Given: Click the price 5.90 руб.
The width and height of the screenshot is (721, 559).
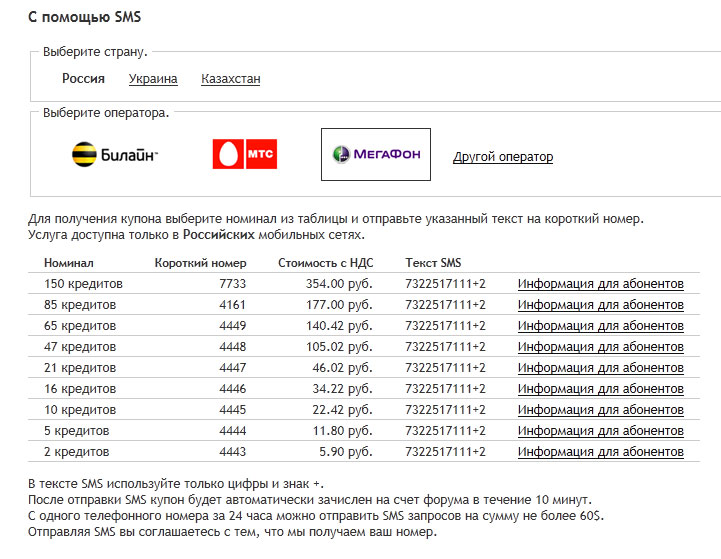Looking at the screenshot, I should [x=346, y=452].
